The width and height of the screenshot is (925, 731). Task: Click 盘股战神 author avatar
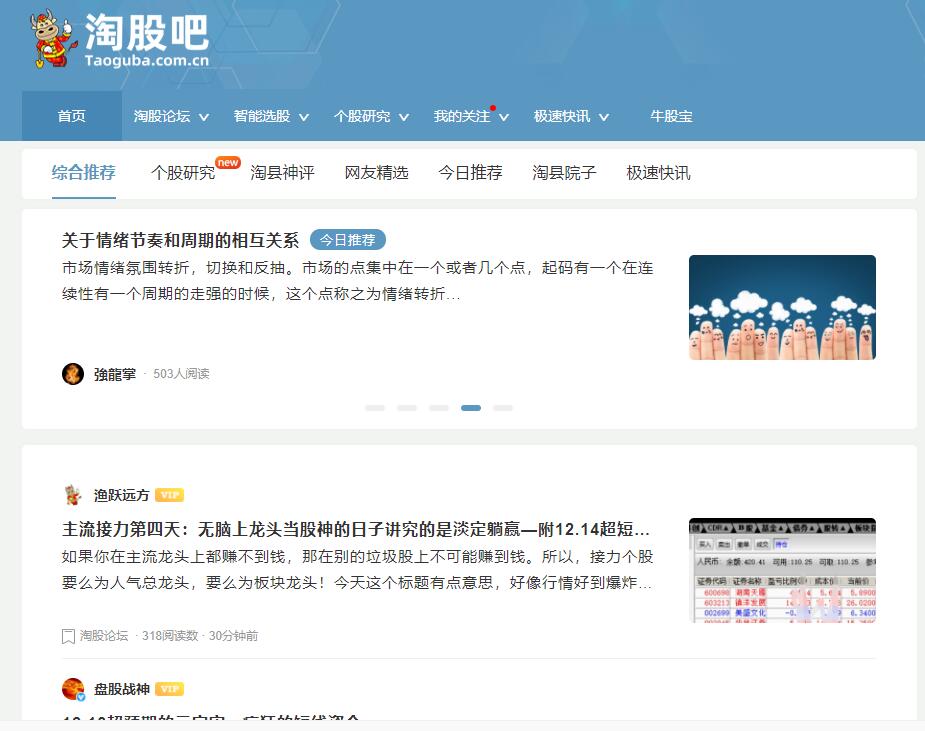(x=73, y=689)
